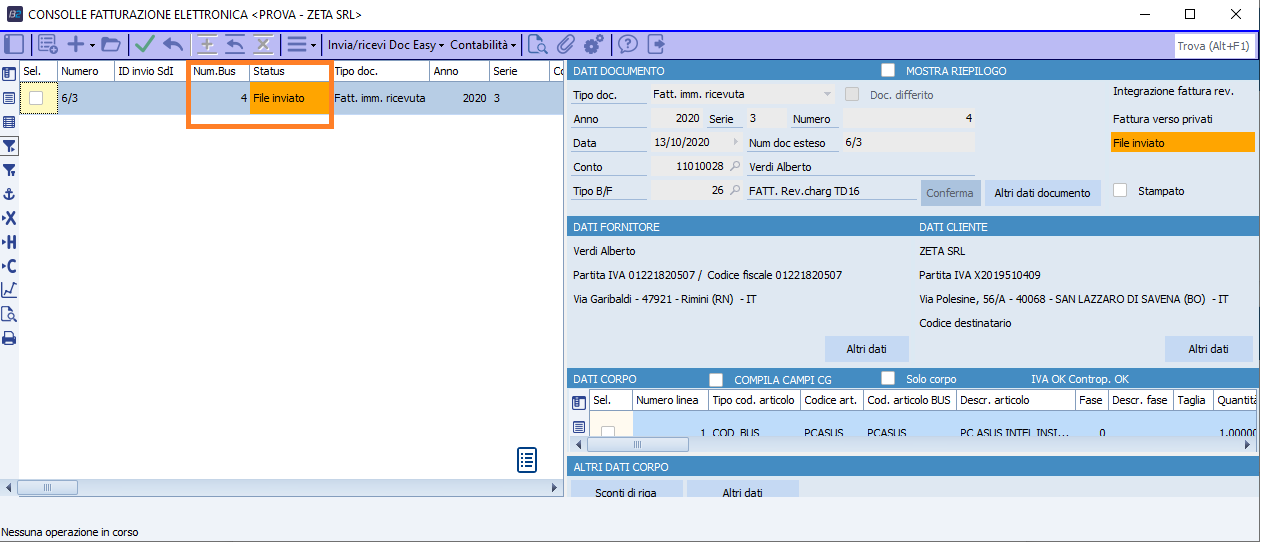Toggle the Stampato checkbox

(1120, 190)
